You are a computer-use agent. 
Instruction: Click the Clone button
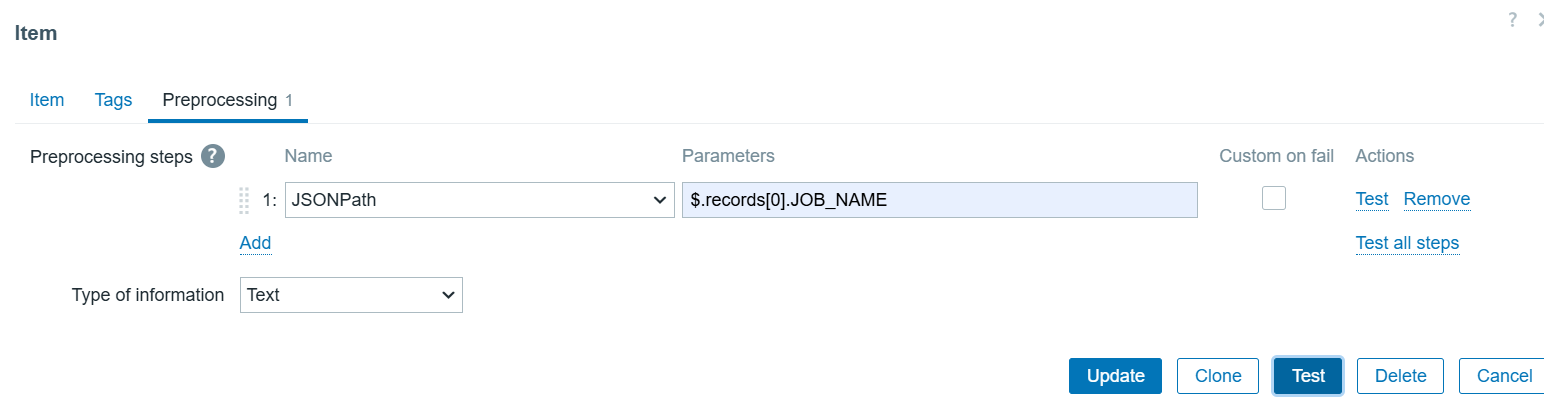[1217, 376]
